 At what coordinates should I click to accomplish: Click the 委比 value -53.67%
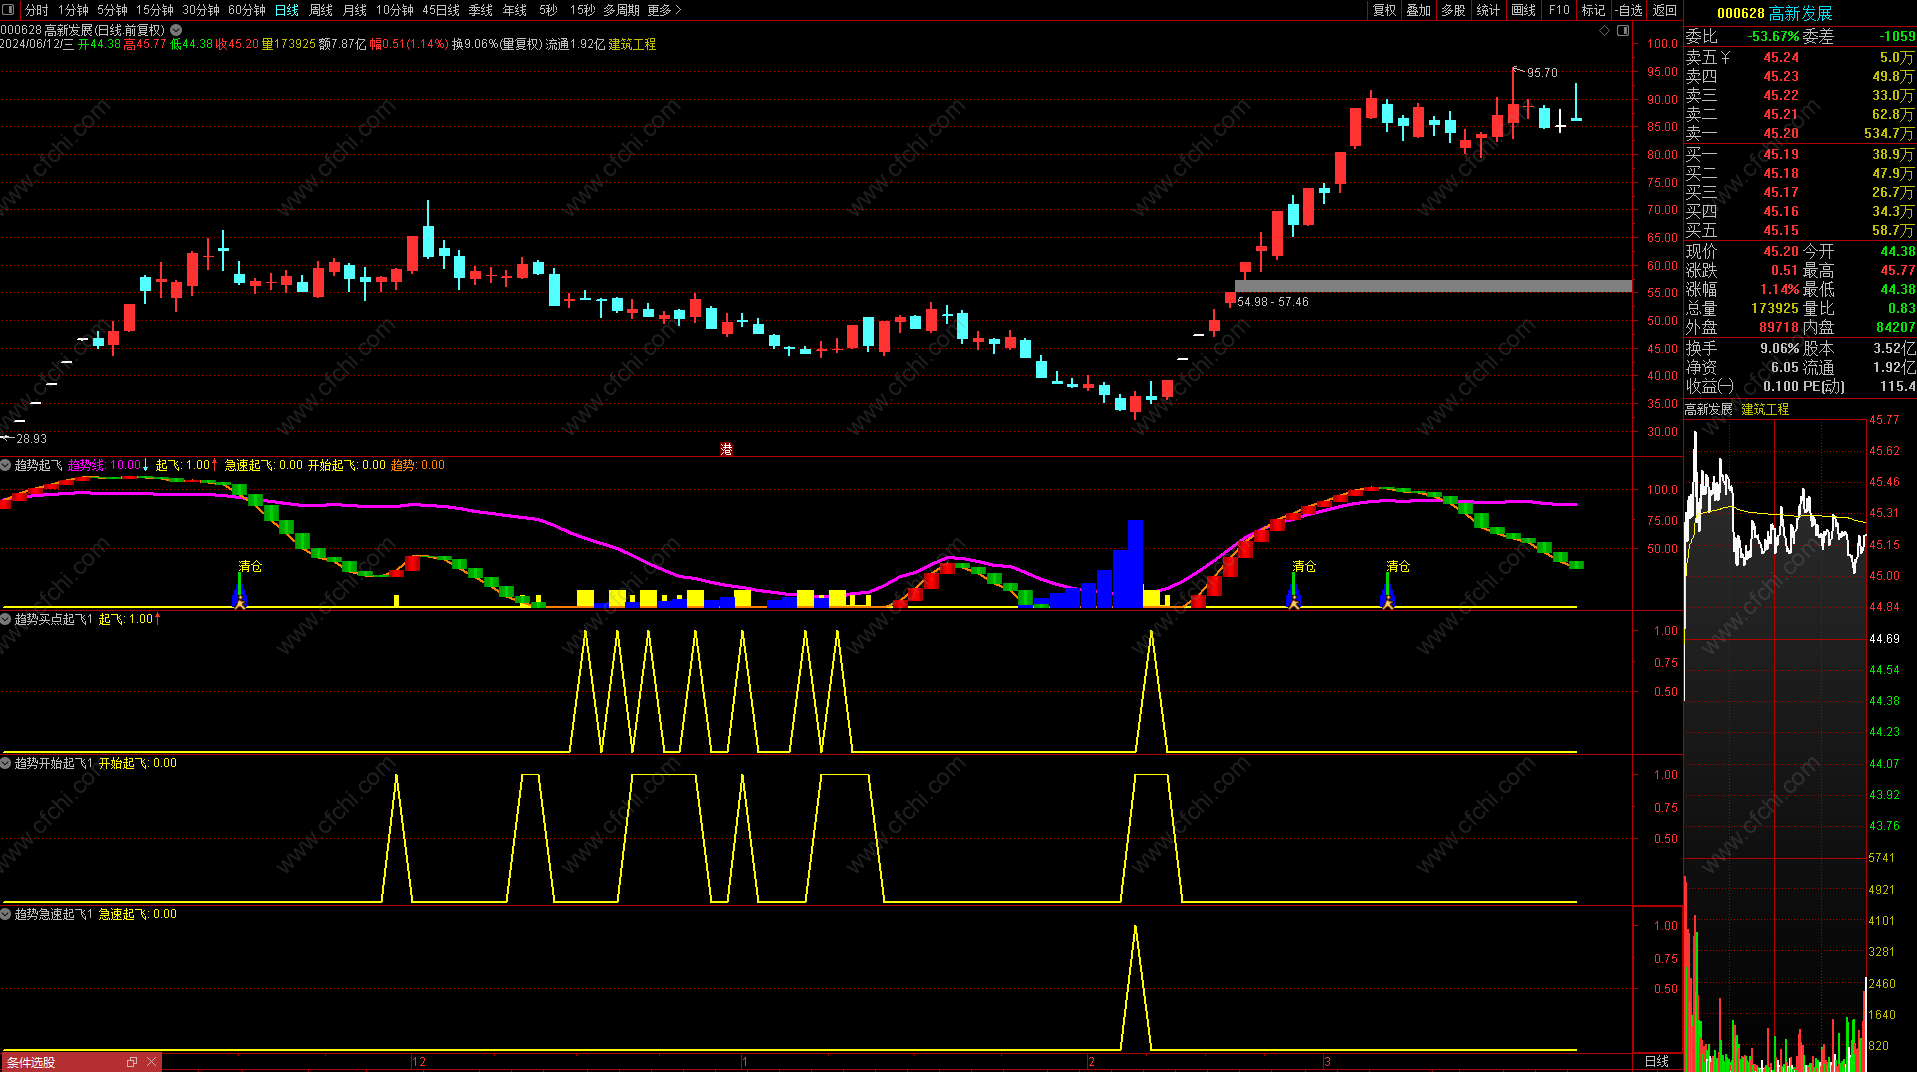point(1773,36)
